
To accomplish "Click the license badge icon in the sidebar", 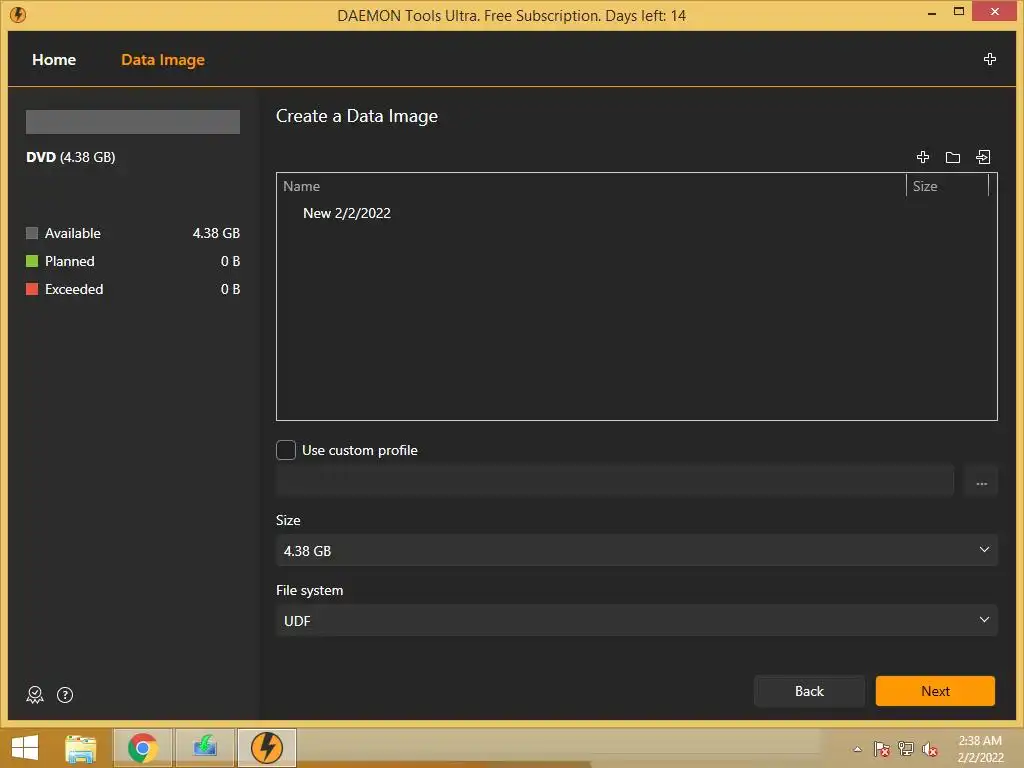I will pos(35,695).
